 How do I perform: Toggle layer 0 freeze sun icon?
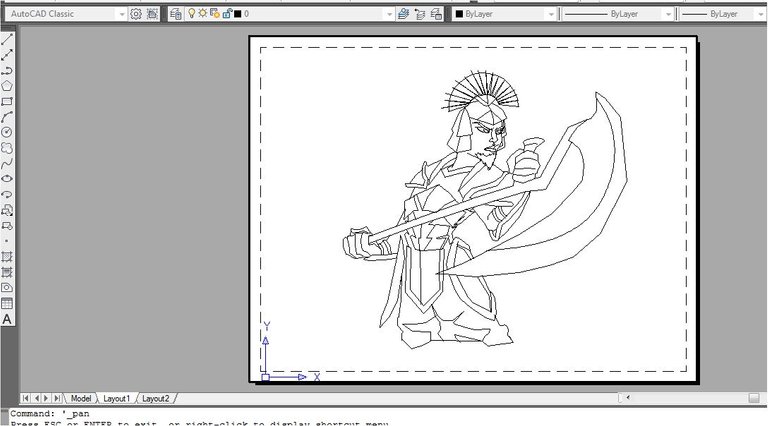(203, 14)
